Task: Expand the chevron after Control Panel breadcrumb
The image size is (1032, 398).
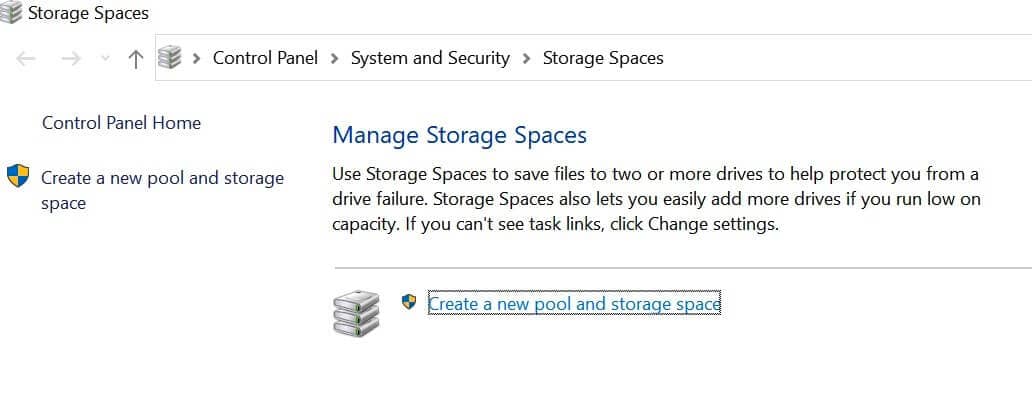Action: [x=334, y=59]
